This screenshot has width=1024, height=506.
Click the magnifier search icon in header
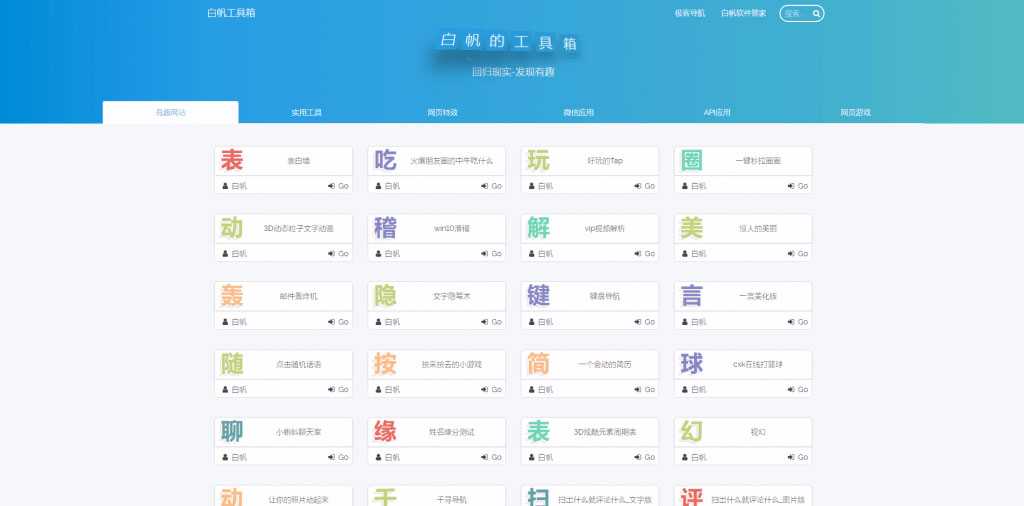pyautogui.click(x=816, y=13)
